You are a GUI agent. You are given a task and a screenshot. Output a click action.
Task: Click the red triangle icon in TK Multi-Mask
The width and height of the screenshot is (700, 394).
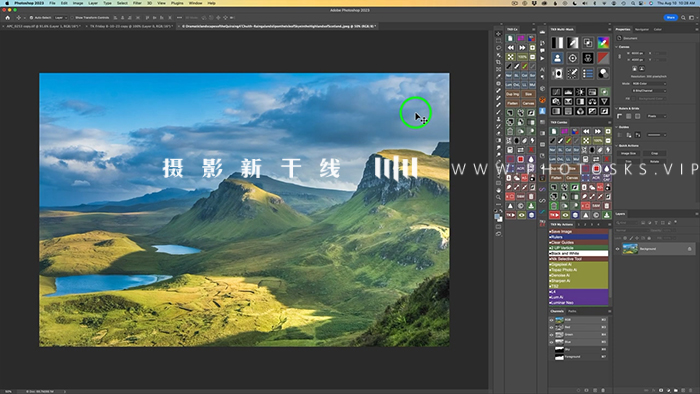point(603,58)
